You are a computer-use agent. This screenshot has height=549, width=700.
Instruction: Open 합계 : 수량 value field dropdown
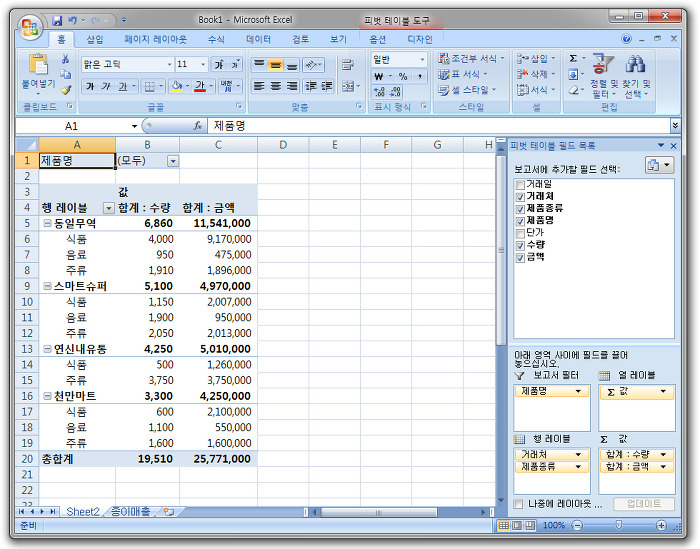tap(663, 454)
